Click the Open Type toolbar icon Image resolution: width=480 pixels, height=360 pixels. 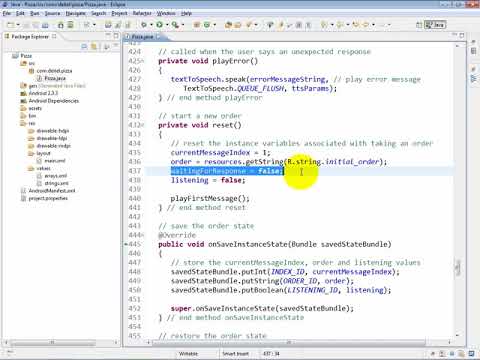(x=228, y=25)
